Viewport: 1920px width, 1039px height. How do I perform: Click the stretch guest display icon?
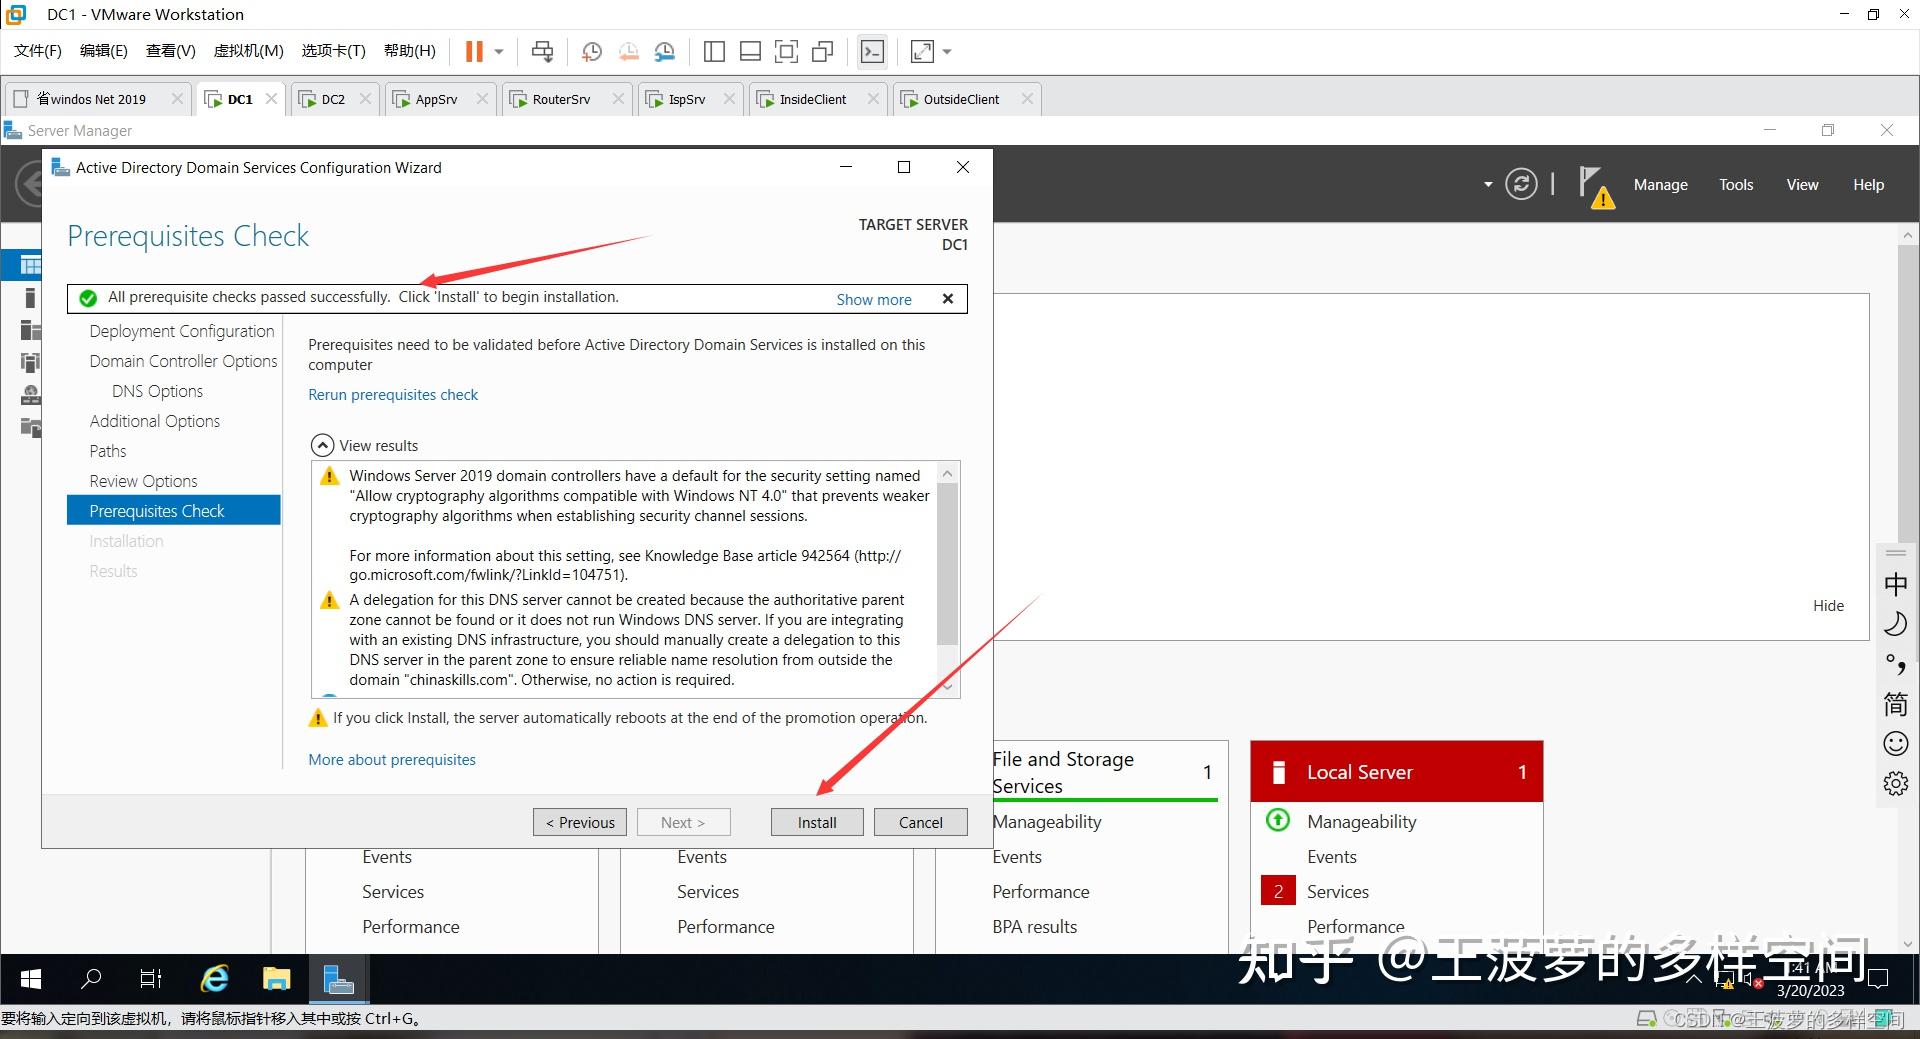[x=922, y=51]
